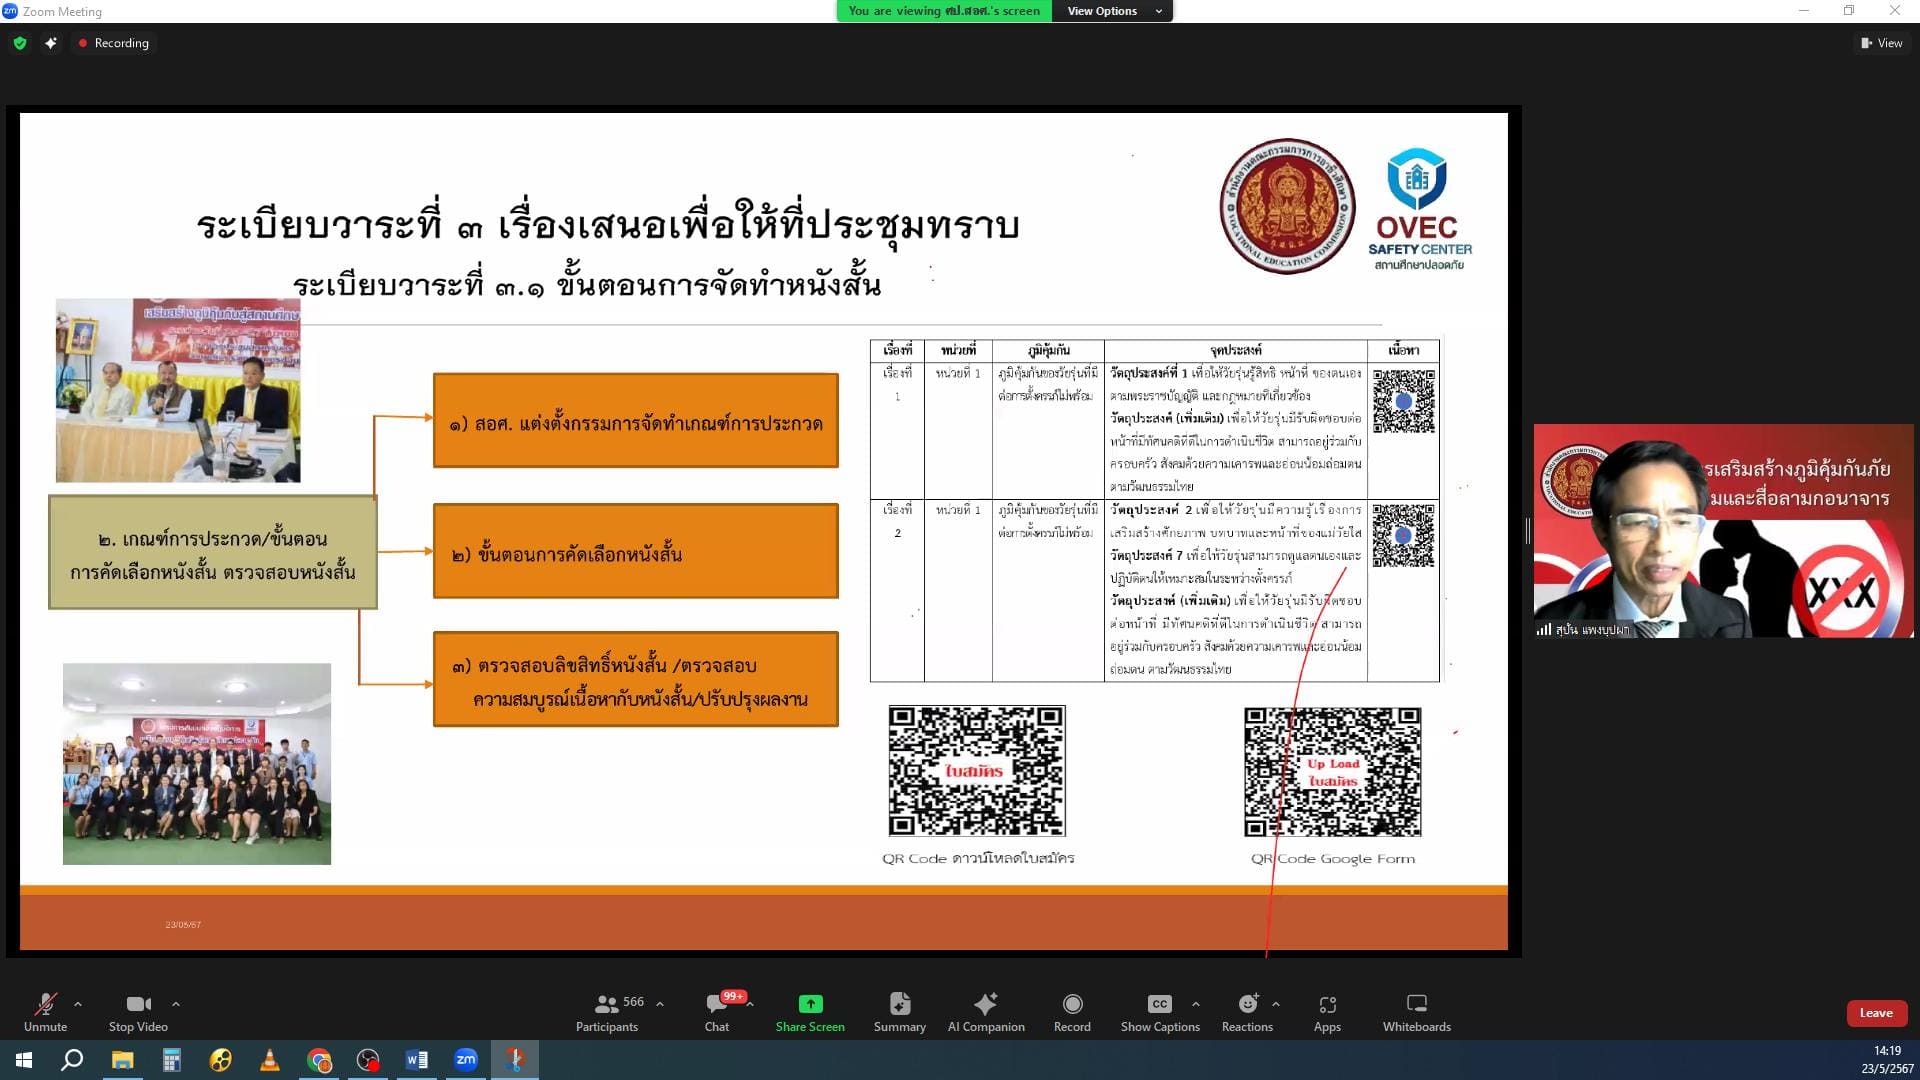Open the meeting Summary
The image size is (1920, 1080).
899,1011
